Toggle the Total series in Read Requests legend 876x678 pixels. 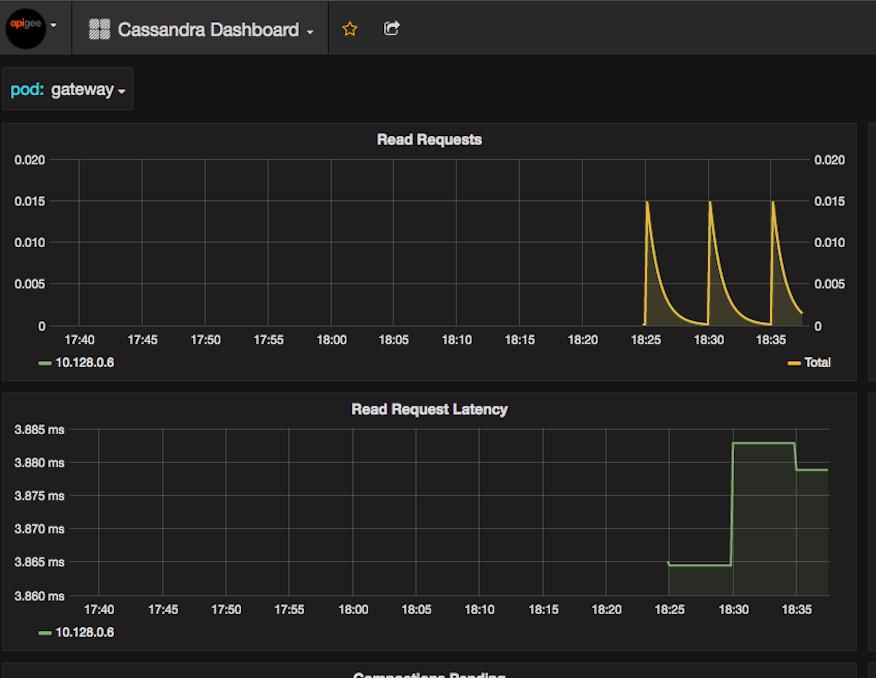point(817,362)
